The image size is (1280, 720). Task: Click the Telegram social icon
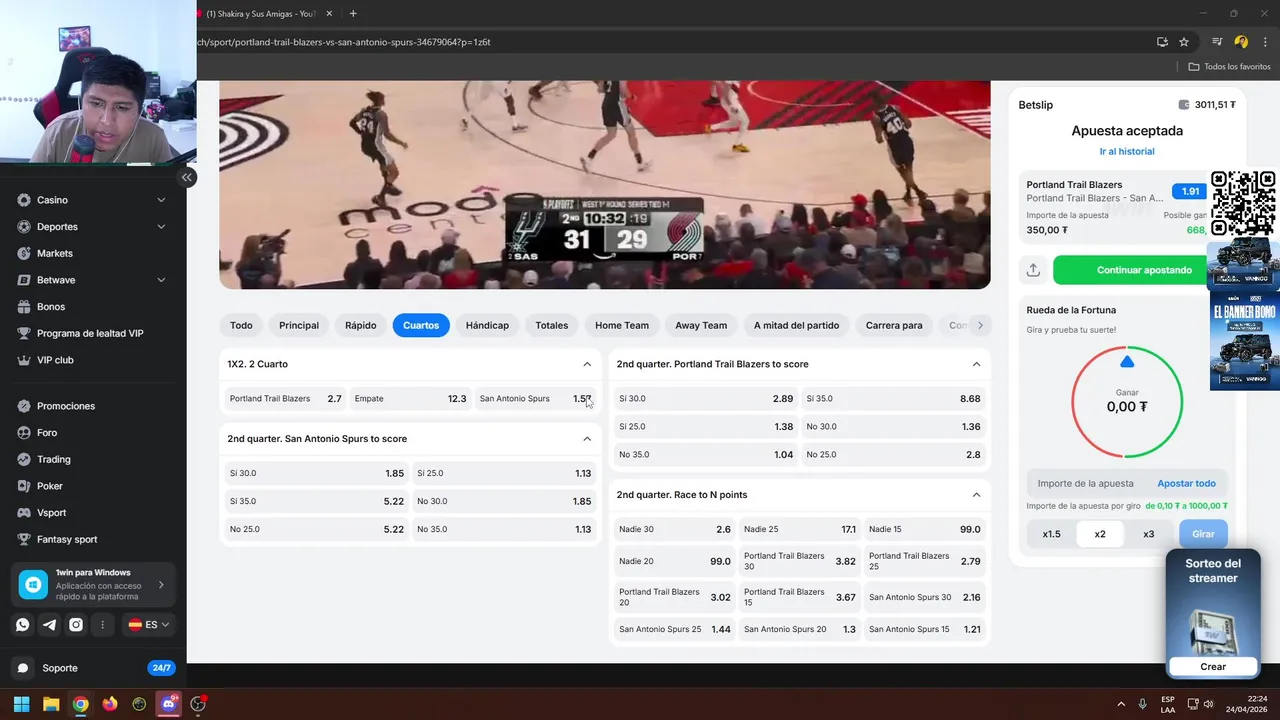click(x=49, y=625)
